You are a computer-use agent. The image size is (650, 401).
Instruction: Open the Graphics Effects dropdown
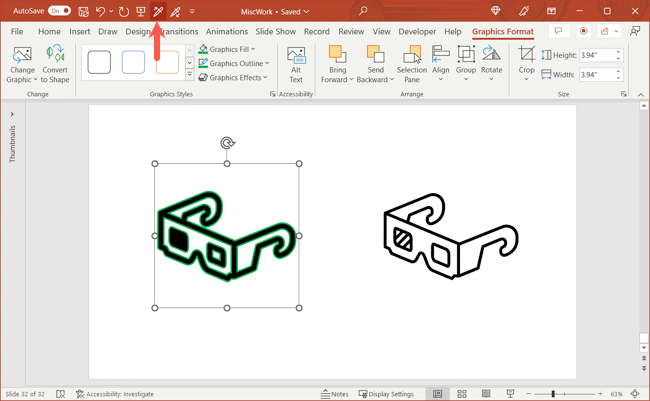(233, 78)
